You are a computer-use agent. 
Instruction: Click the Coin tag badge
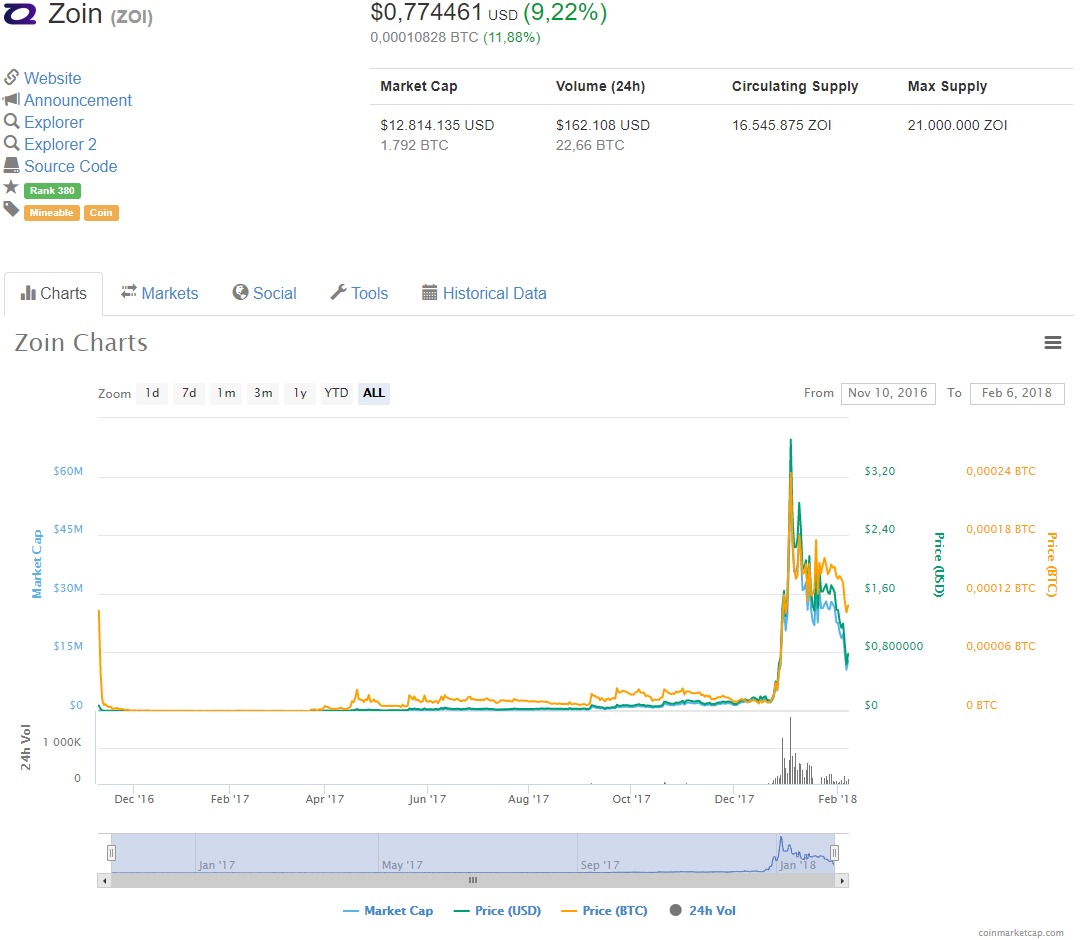[101, 213]
